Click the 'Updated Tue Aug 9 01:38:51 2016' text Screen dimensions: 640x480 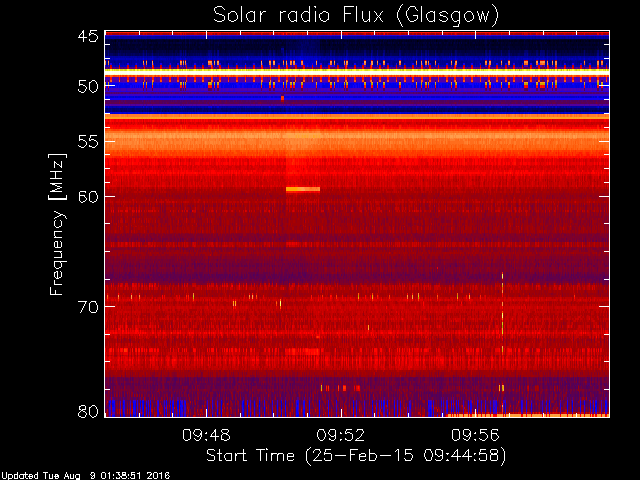[85, 476]
